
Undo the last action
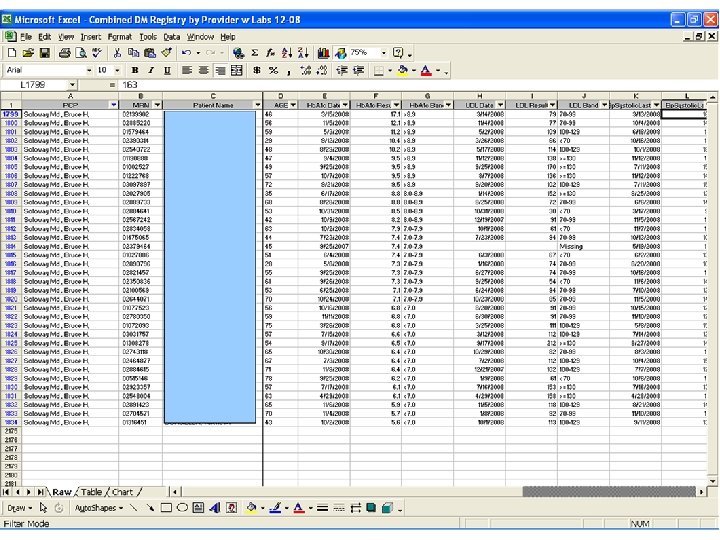[186, 53]
